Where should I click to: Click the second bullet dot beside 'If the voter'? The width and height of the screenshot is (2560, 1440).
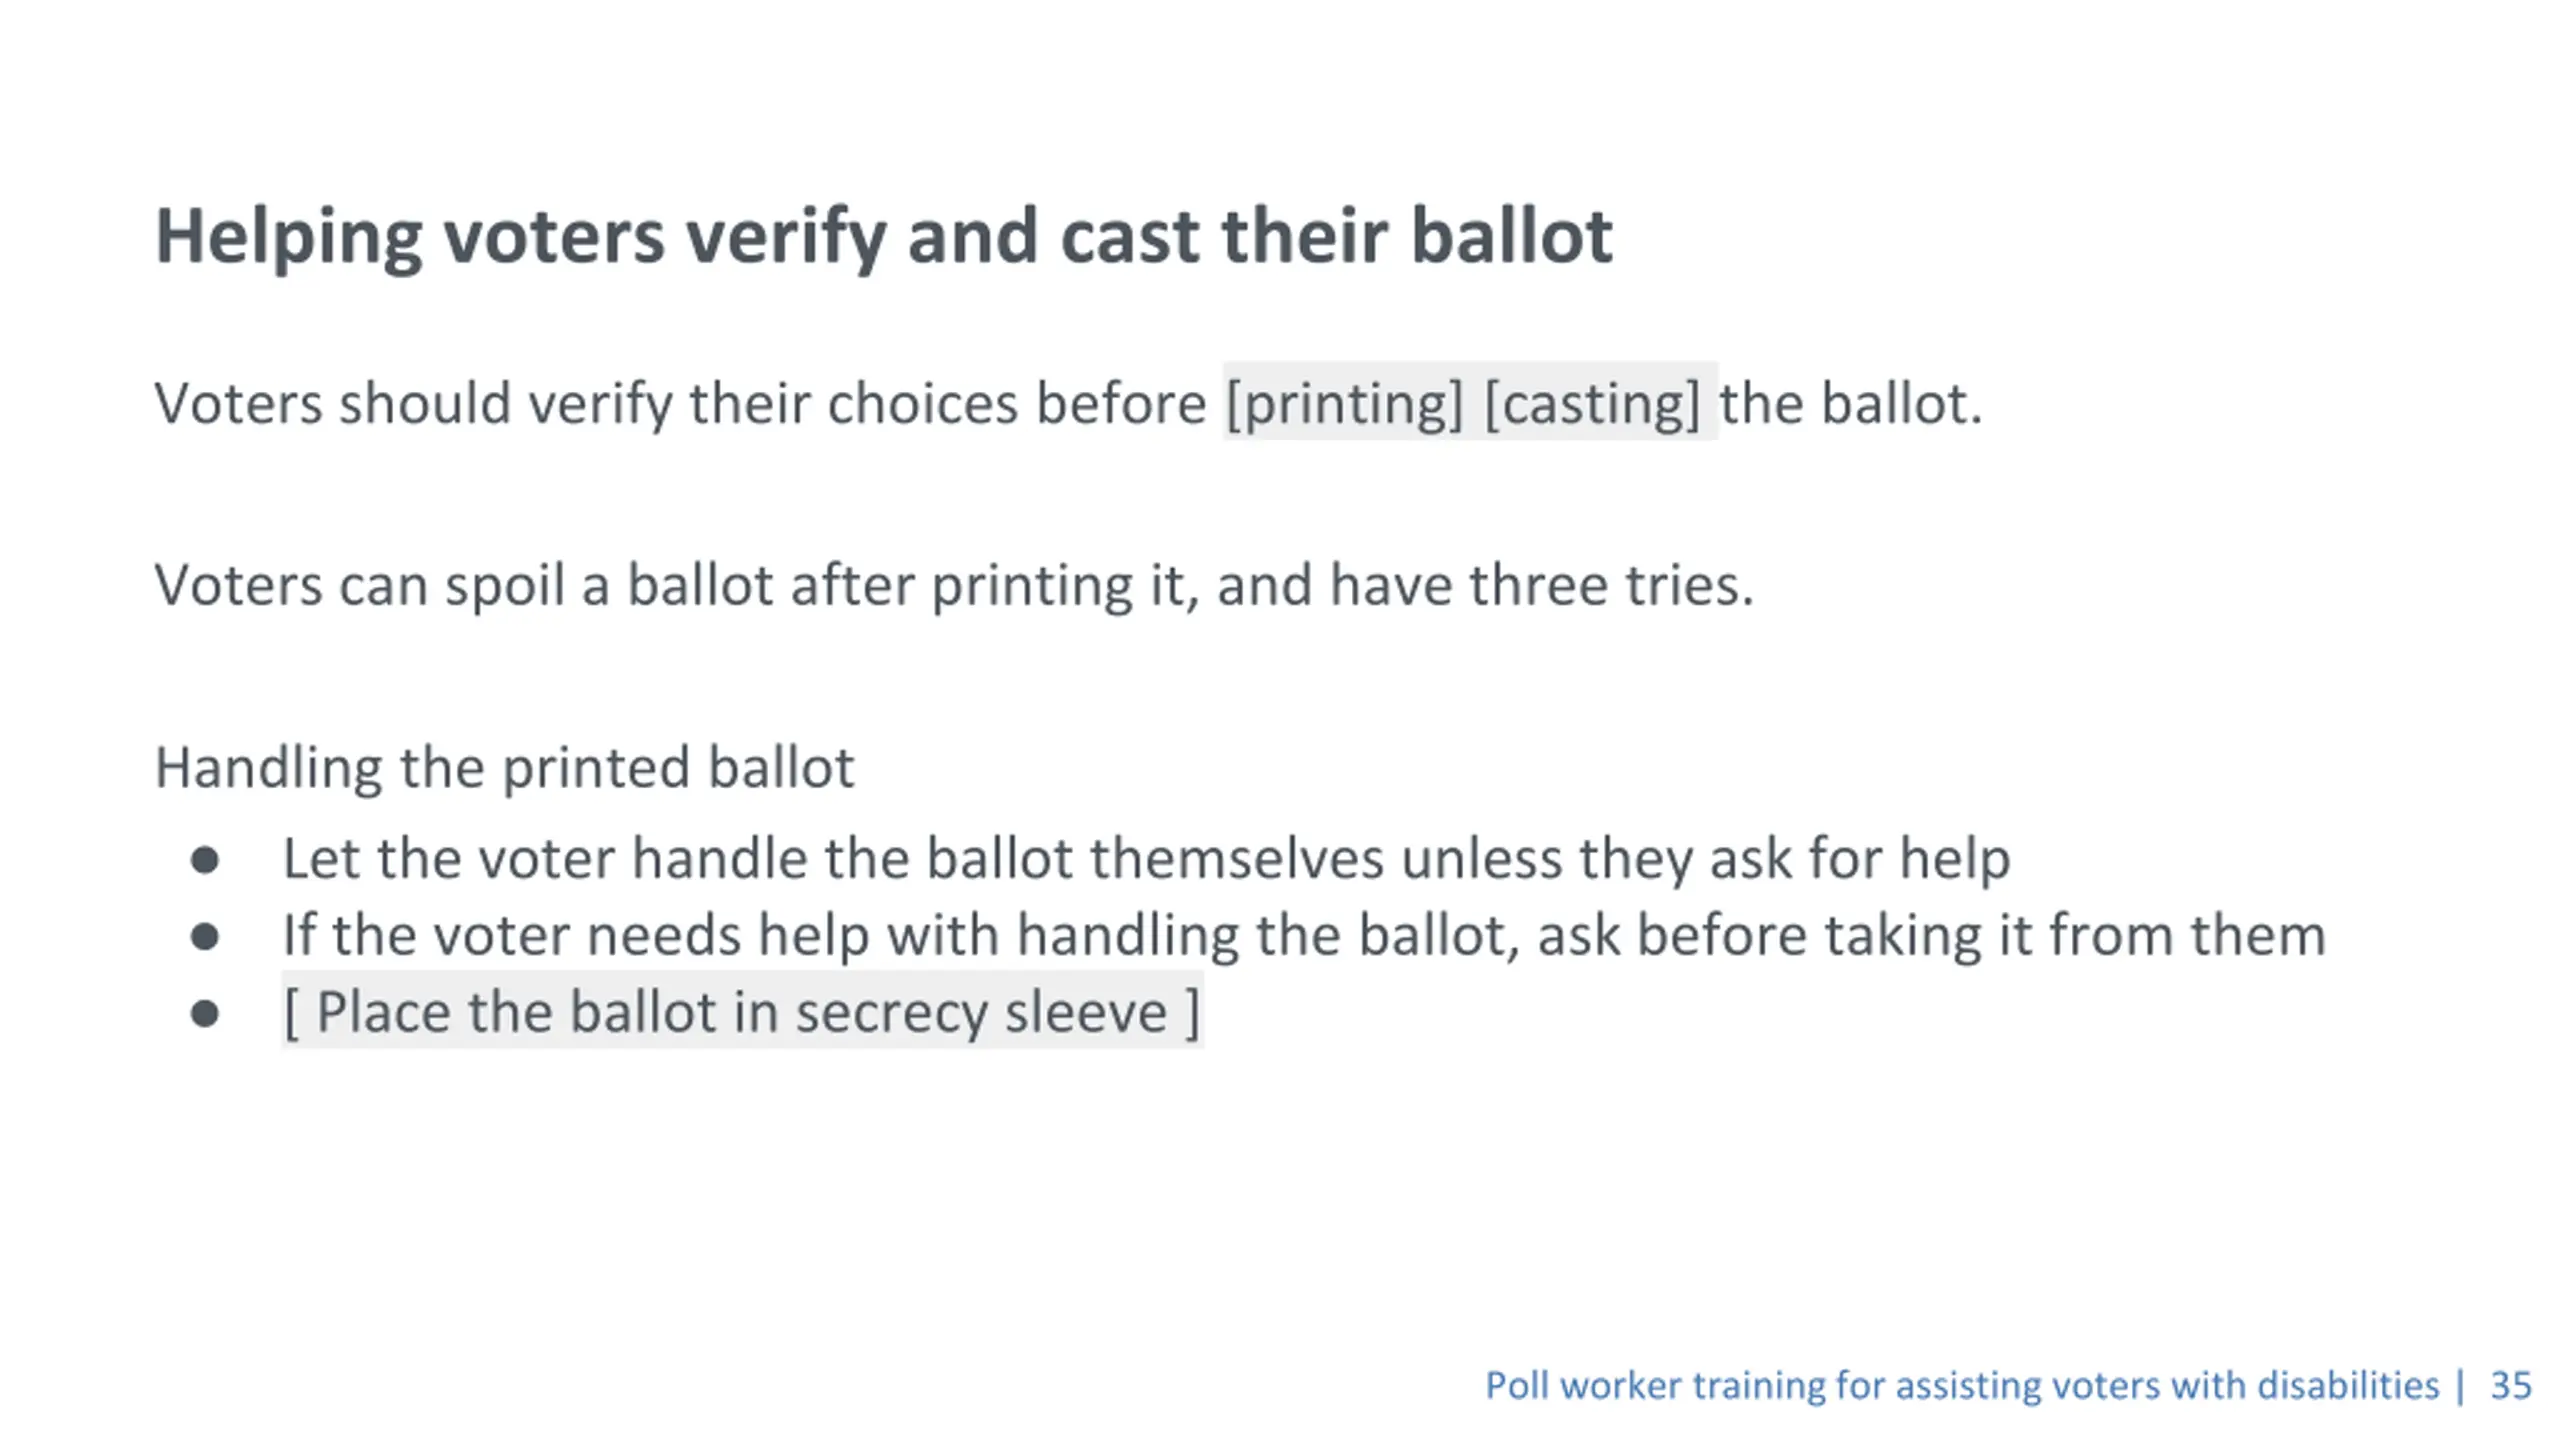coord(205,937)
